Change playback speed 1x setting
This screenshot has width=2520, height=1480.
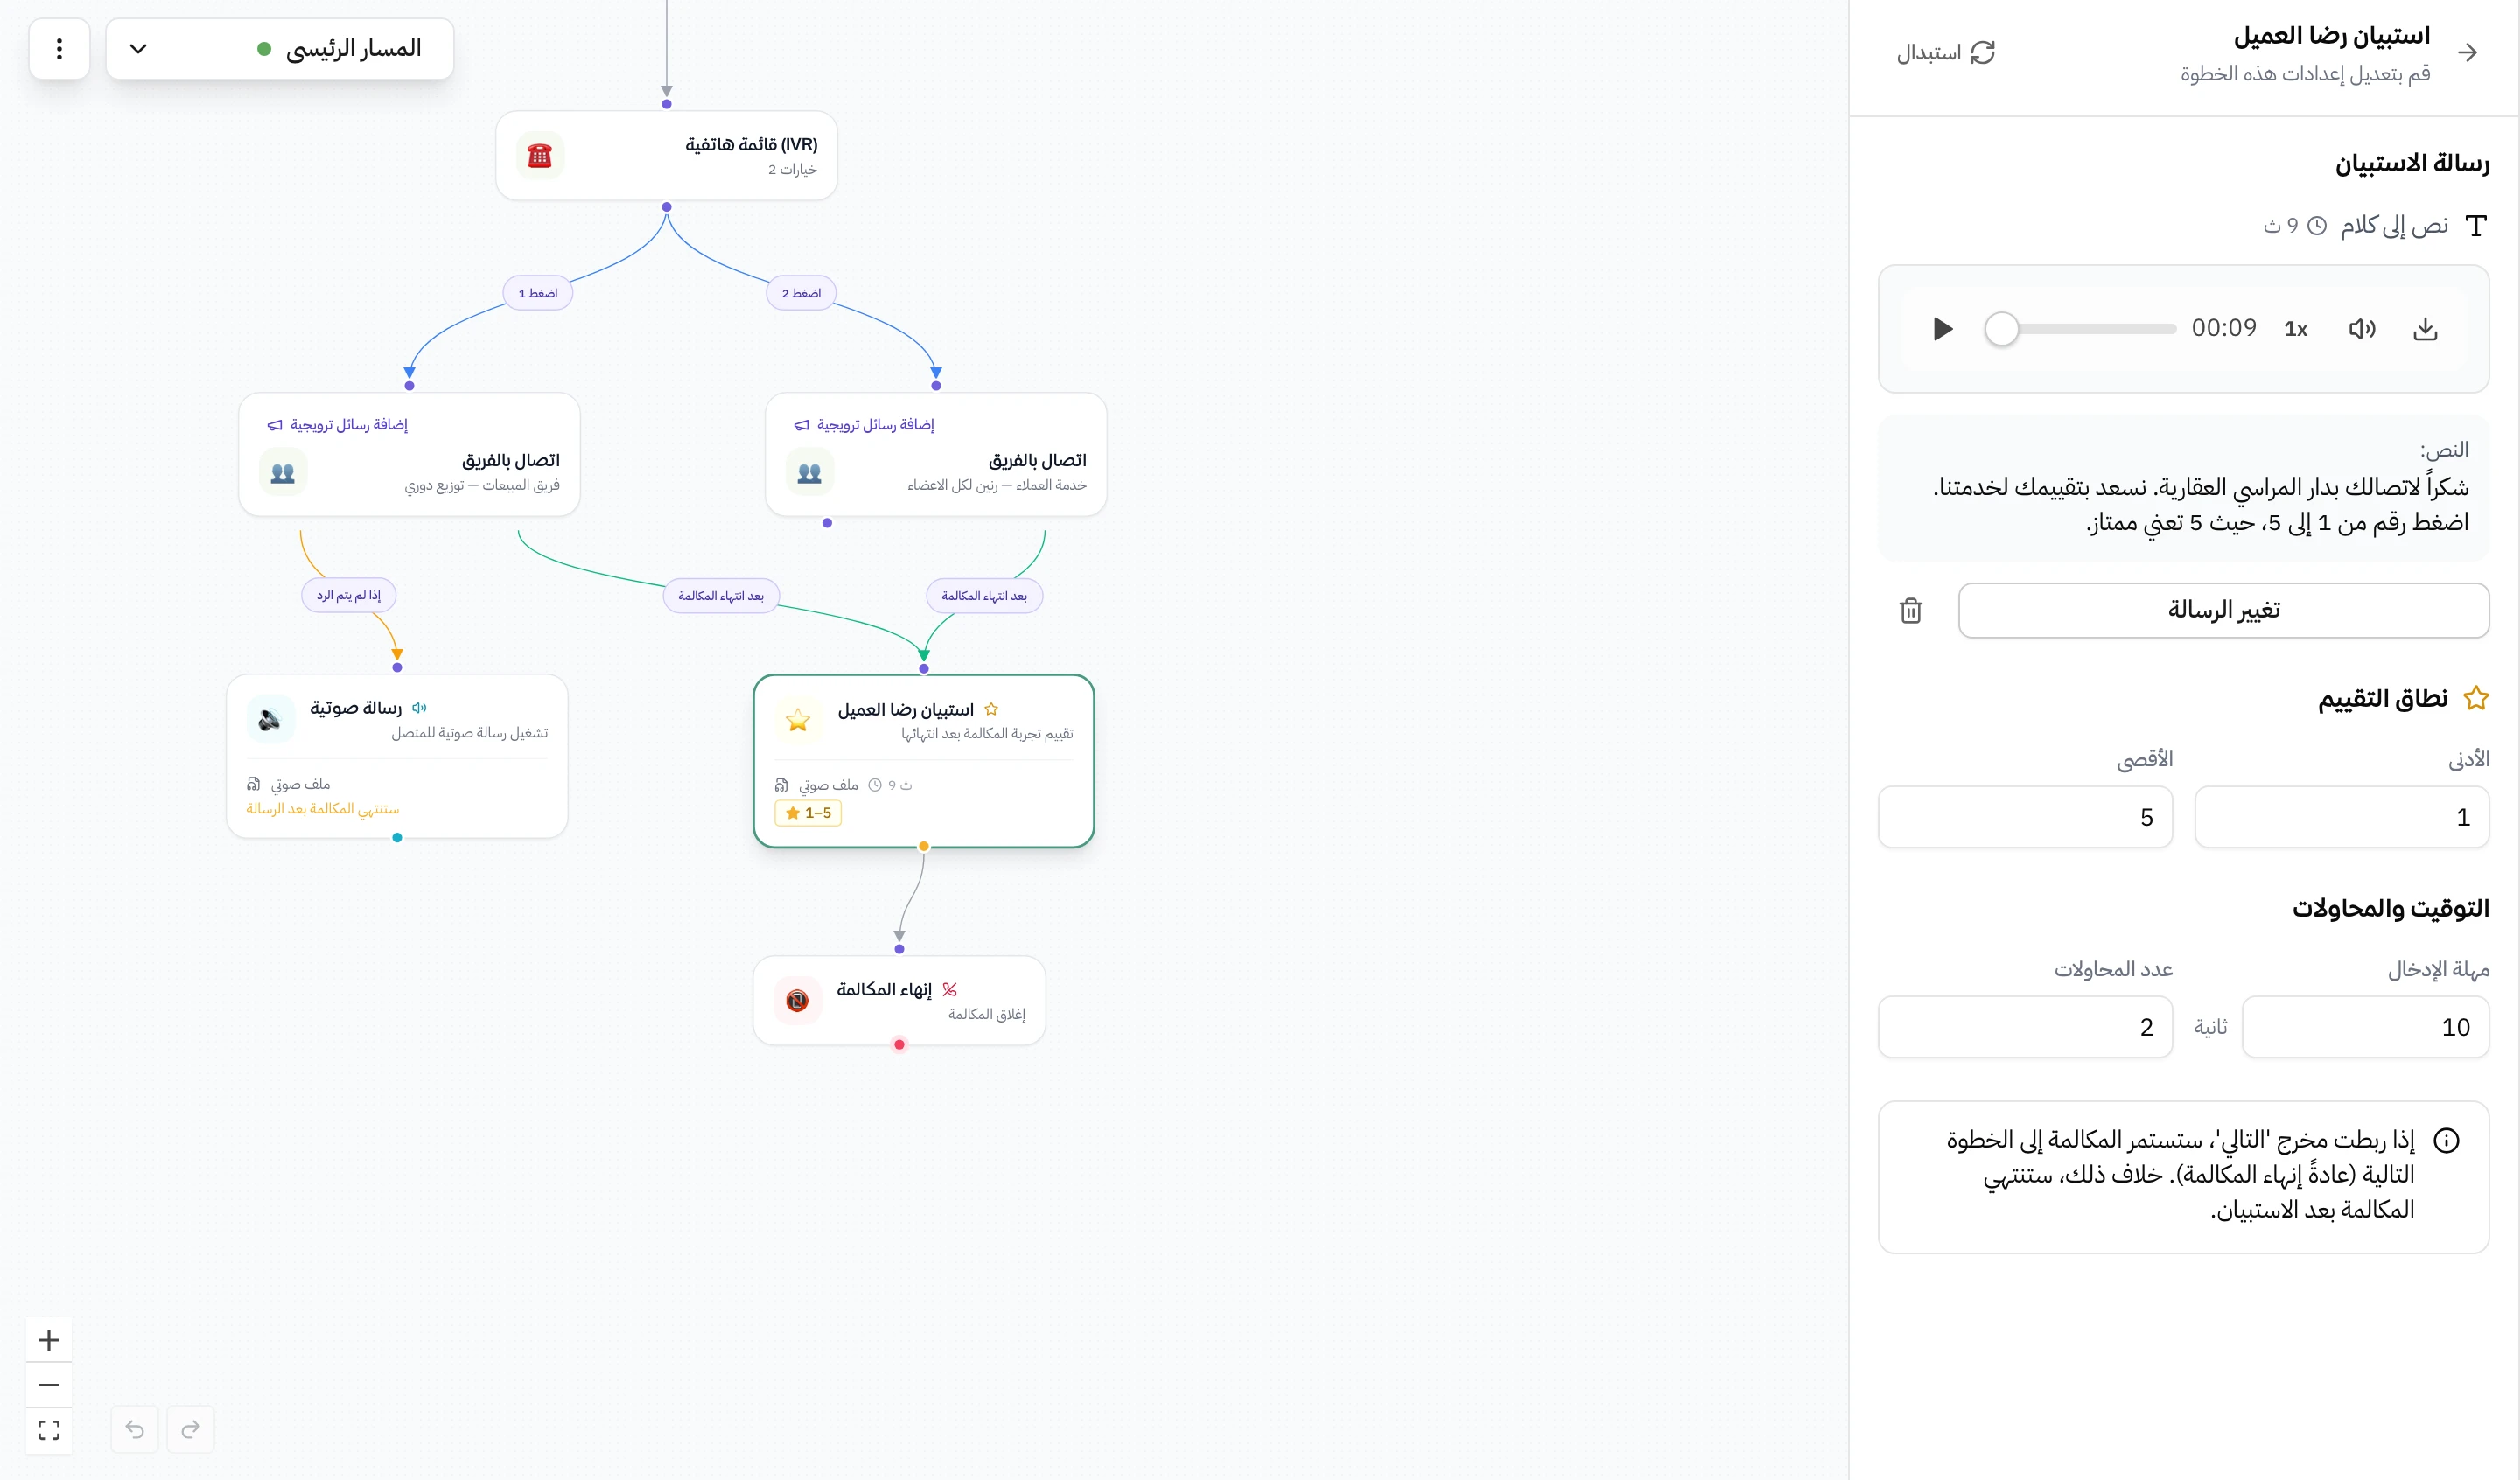2296,329
